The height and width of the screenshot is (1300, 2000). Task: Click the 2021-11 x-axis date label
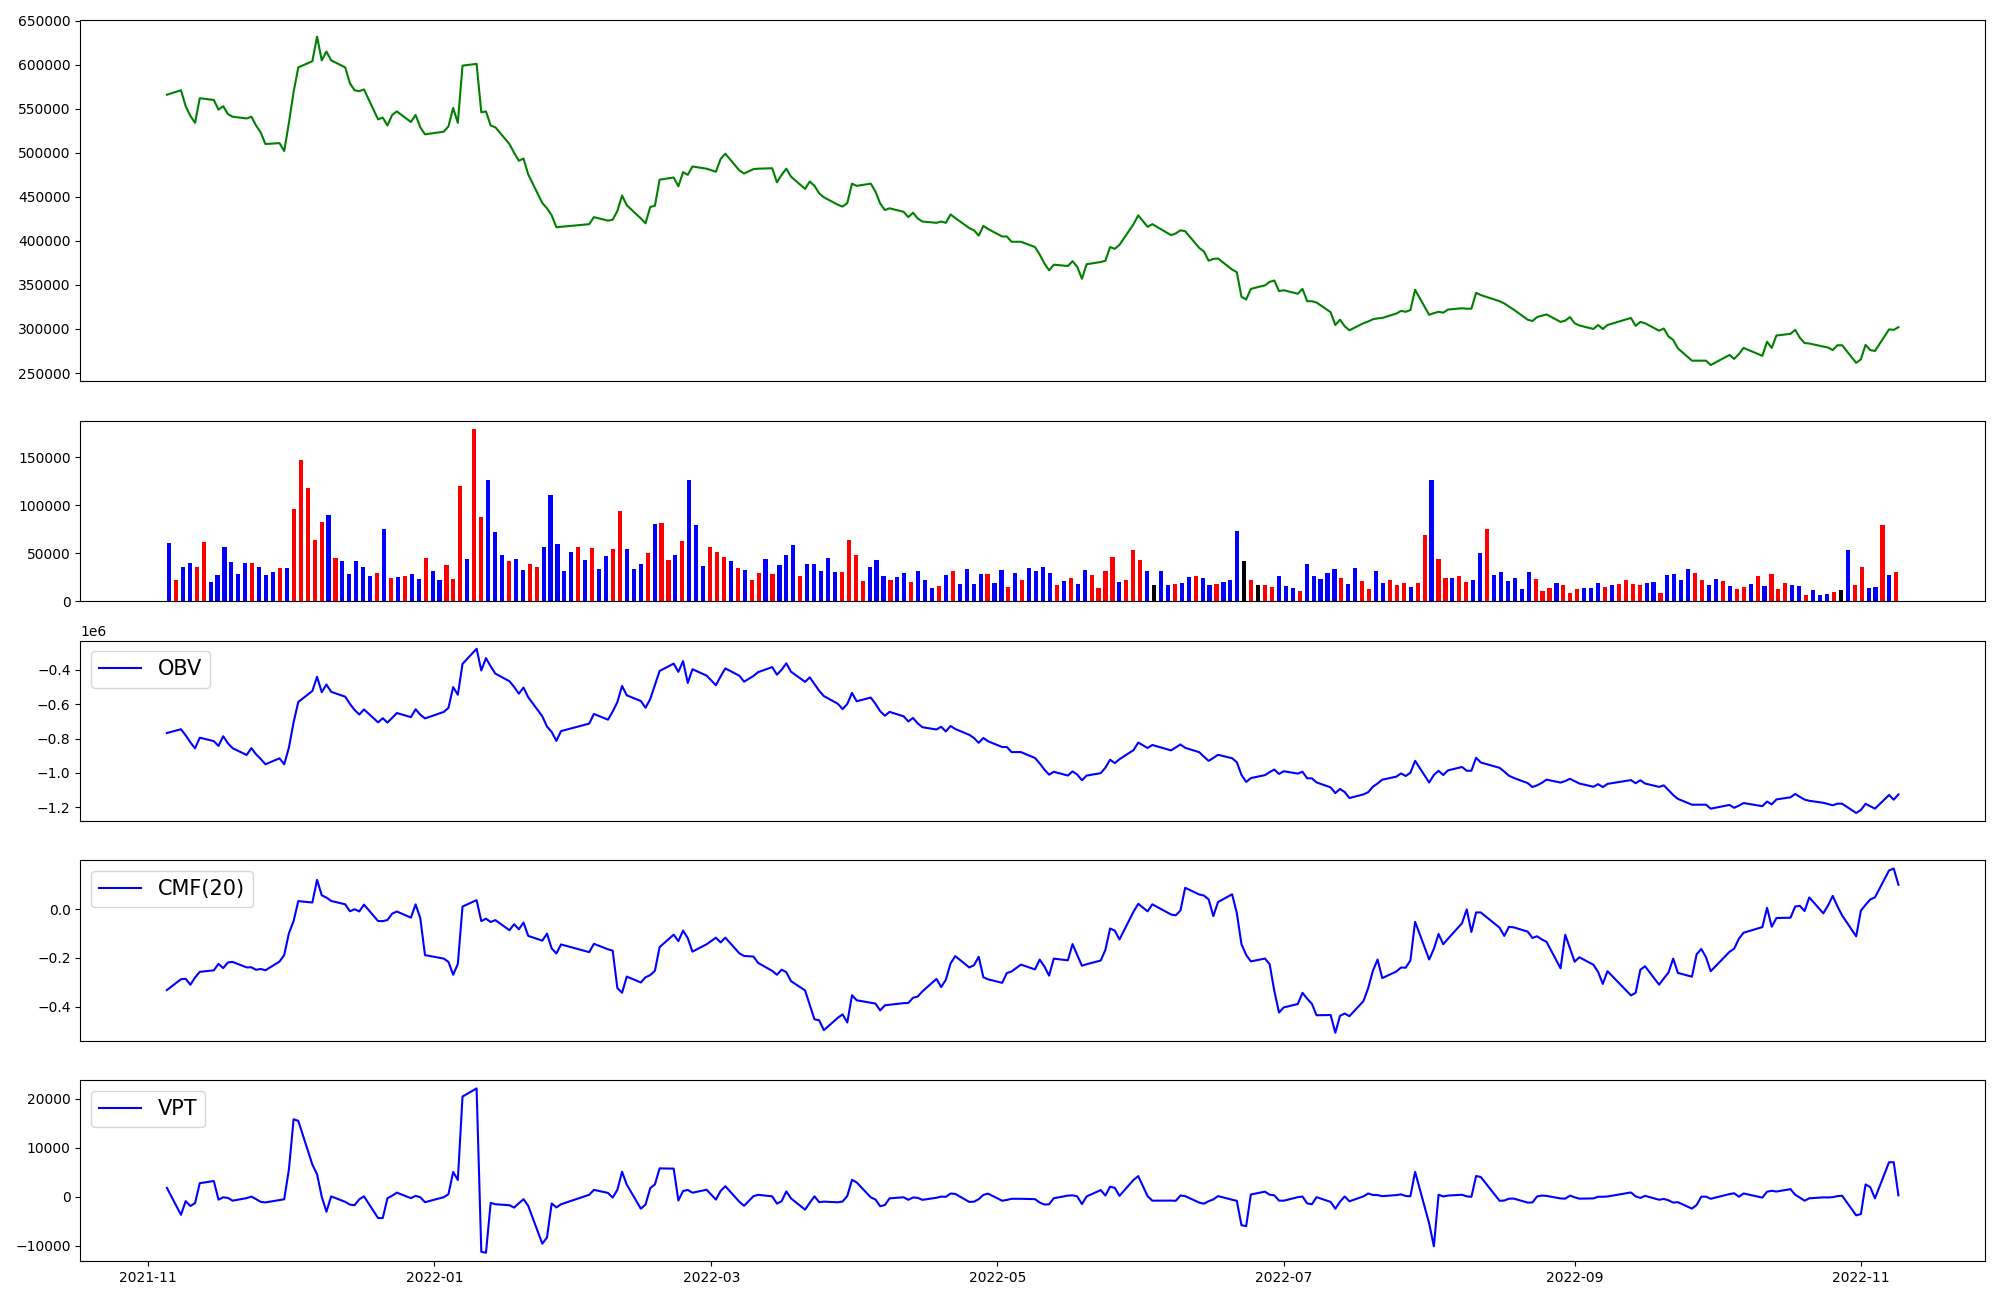pos(148,1277)
